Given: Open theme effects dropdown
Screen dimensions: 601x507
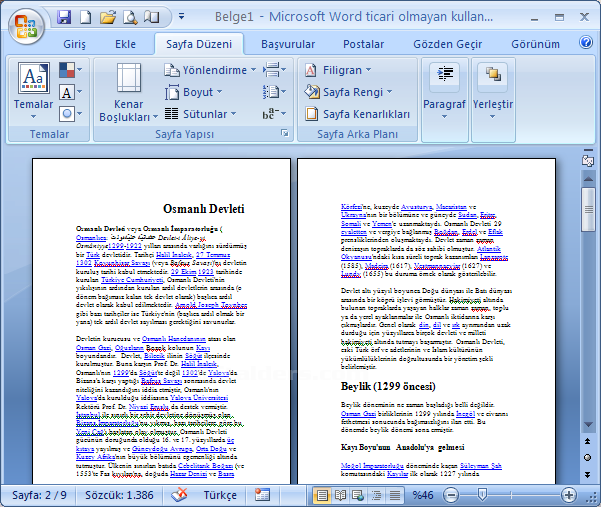Looking at the screenshot, I should pos(71,114).
